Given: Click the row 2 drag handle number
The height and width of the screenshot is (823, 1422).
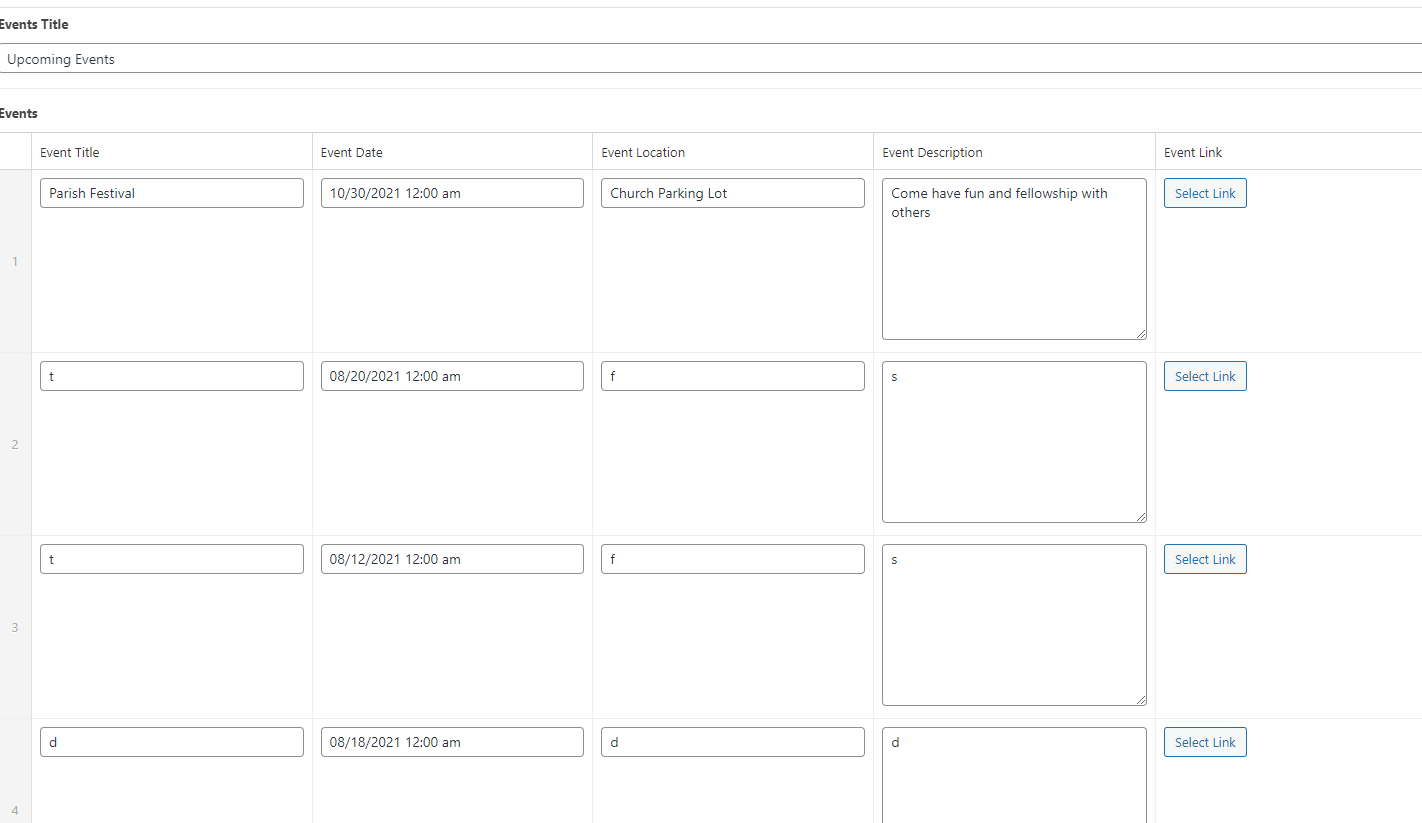Looking at the screenshot, I should (15, 445).
